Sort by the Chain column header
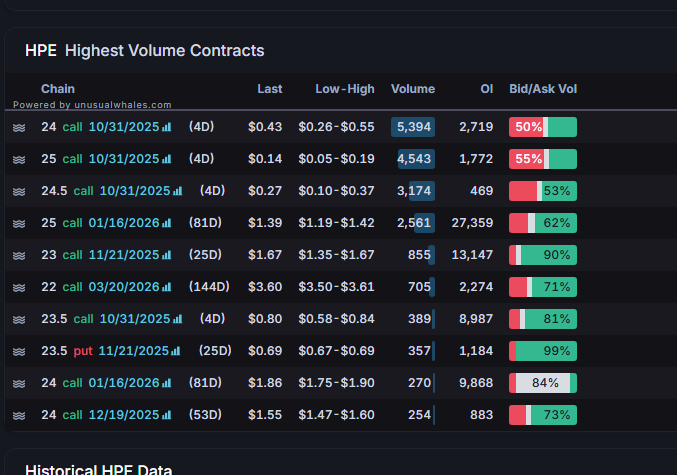 (58, 89)
